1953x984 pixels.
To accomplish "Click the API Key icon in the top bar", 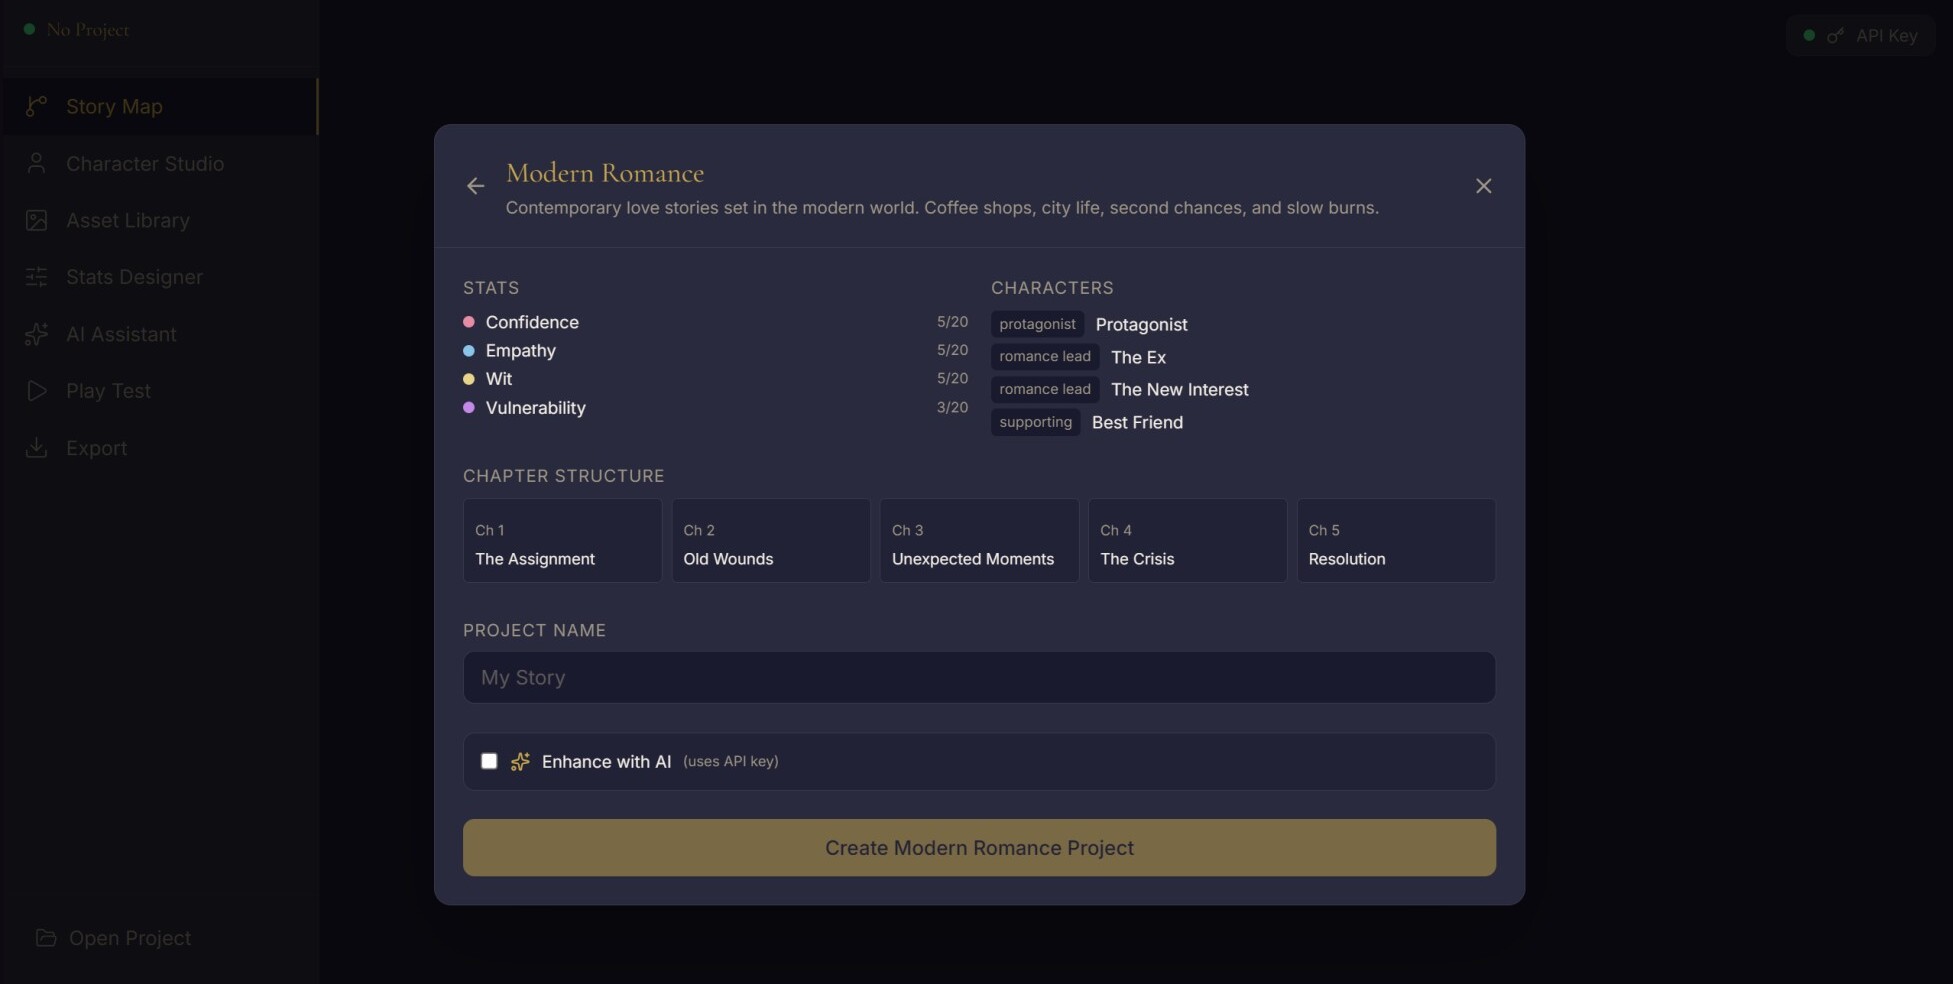I will [x=1836, y=35].
